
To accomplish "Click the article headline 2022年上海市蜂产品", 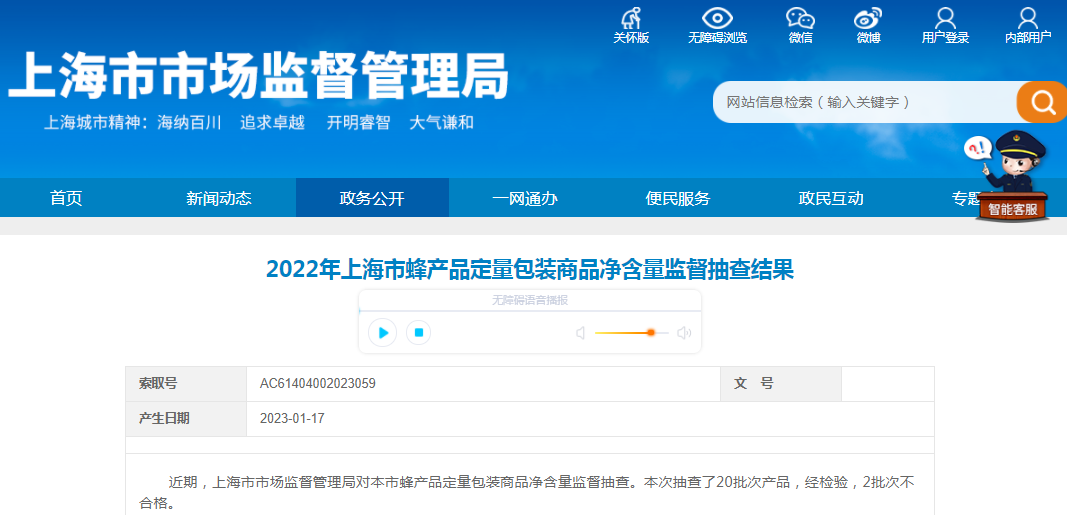I will pos(529,269).
